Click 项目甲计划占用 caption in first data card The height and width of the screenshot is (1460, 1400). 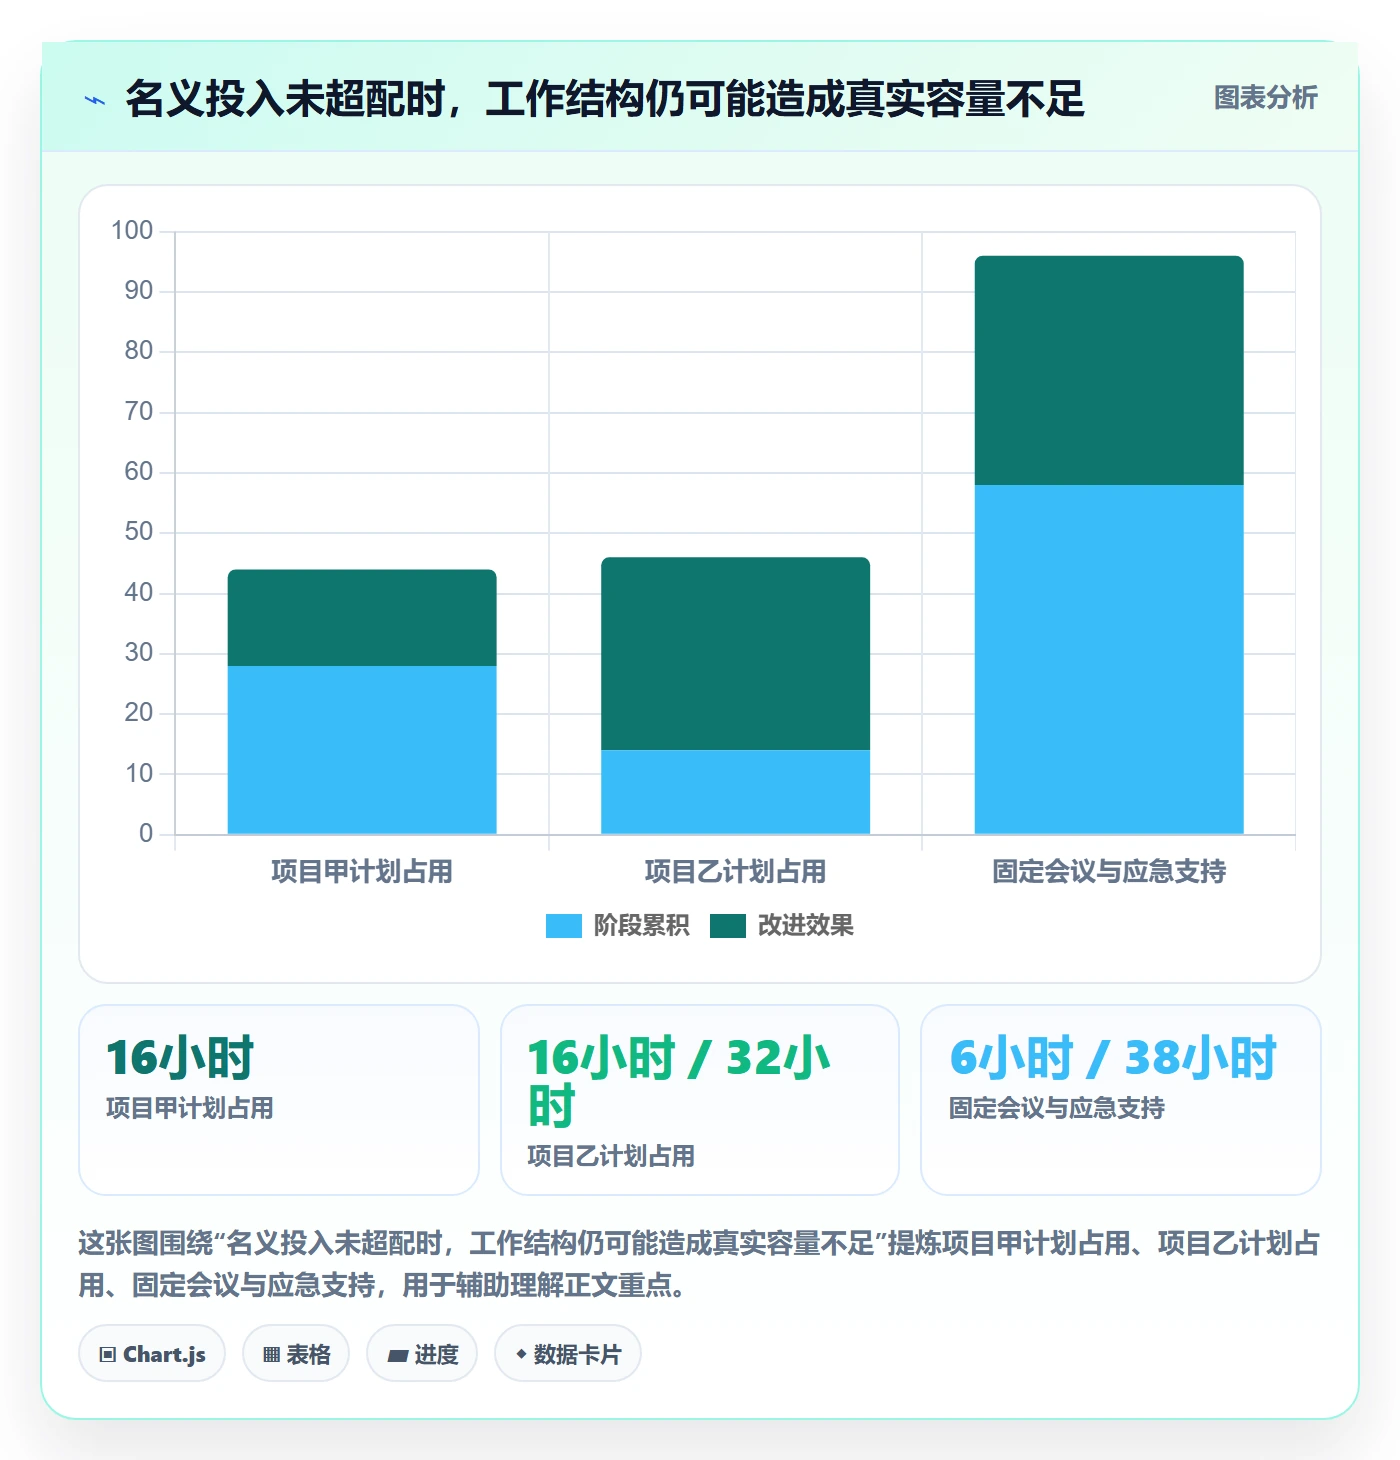(190, 1109)
